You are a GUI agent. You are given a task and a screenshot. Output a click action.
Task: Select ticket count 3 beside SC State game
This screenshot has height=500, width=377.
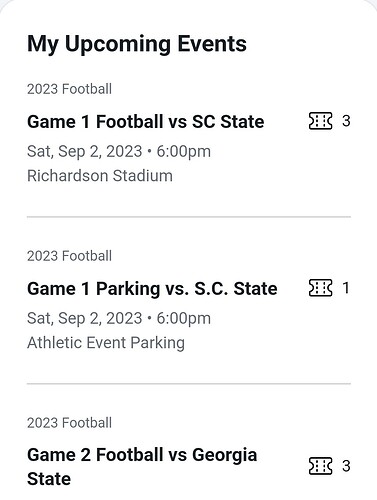coord(346,121)
